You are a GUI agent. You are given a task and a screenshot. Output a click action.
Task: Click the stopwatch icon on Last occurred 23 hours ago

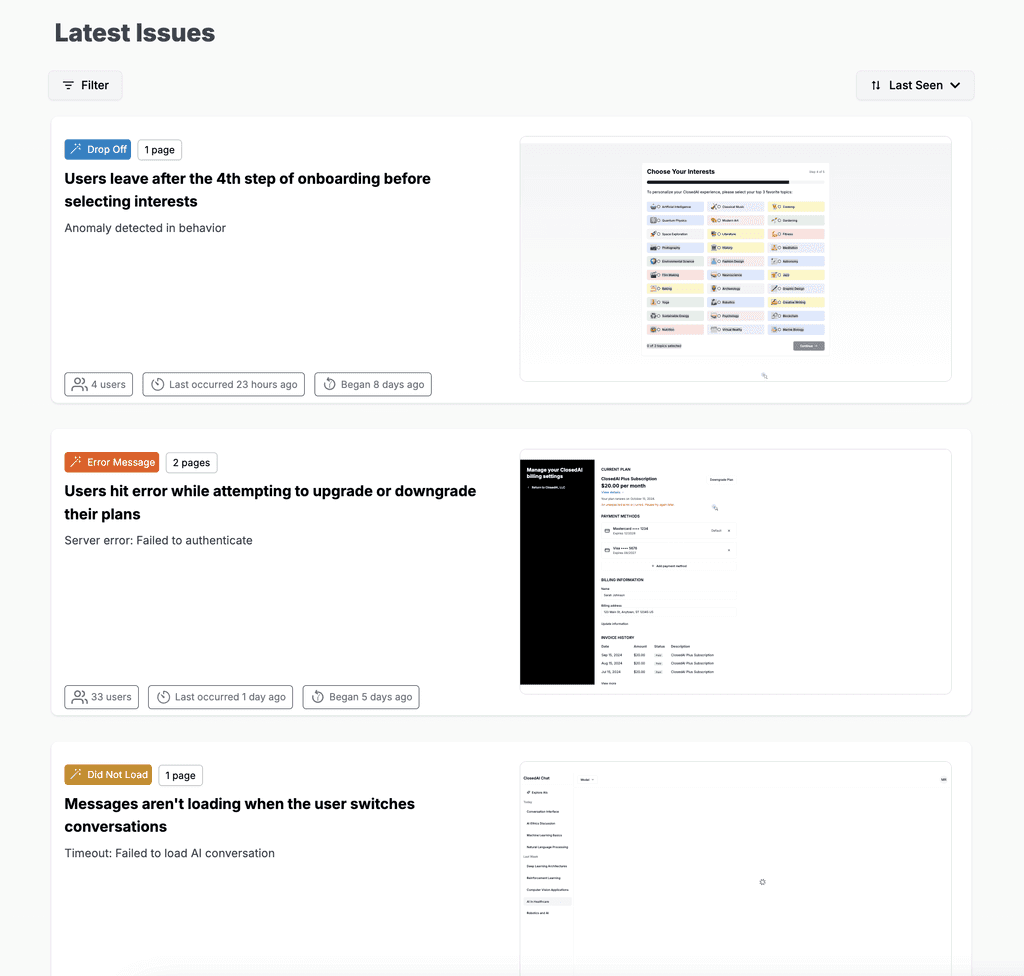point(155,384)
